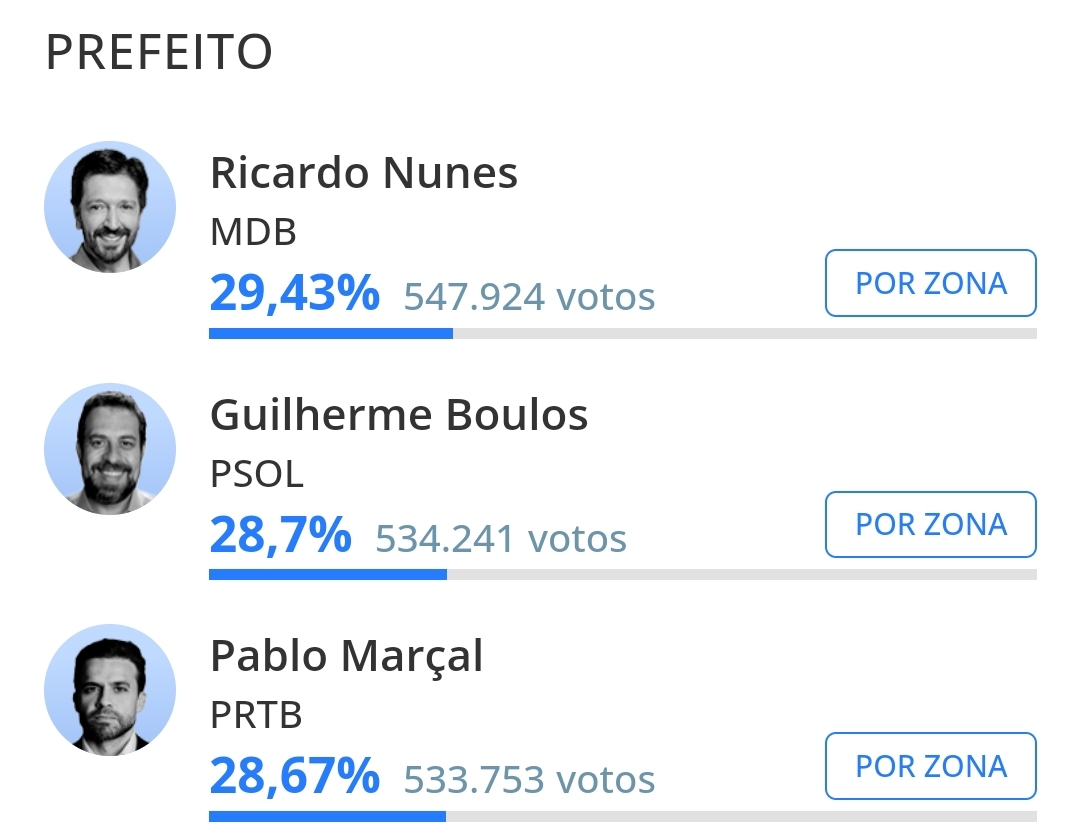Click the photo next to Guilherme Boulos

click(110, 449)
